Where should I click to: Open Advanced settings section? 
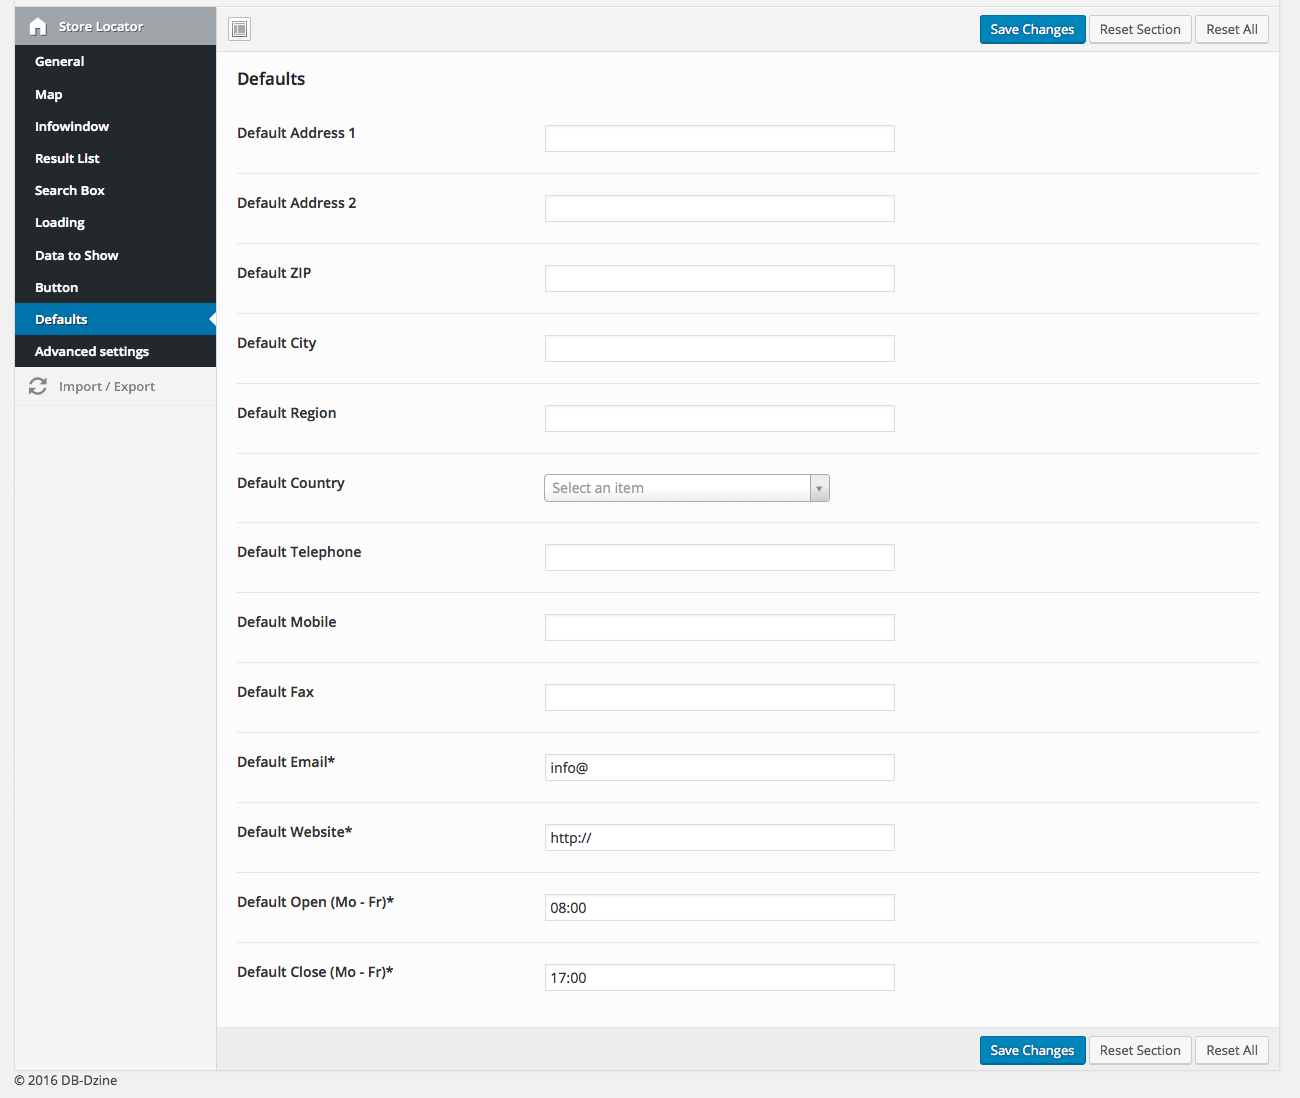click(115, 351)
